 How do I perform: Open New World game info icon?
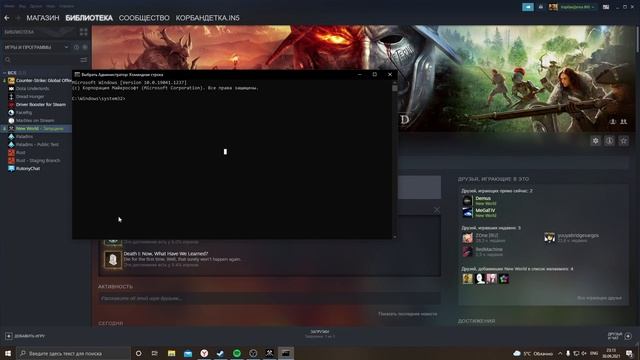coord(609,141)
